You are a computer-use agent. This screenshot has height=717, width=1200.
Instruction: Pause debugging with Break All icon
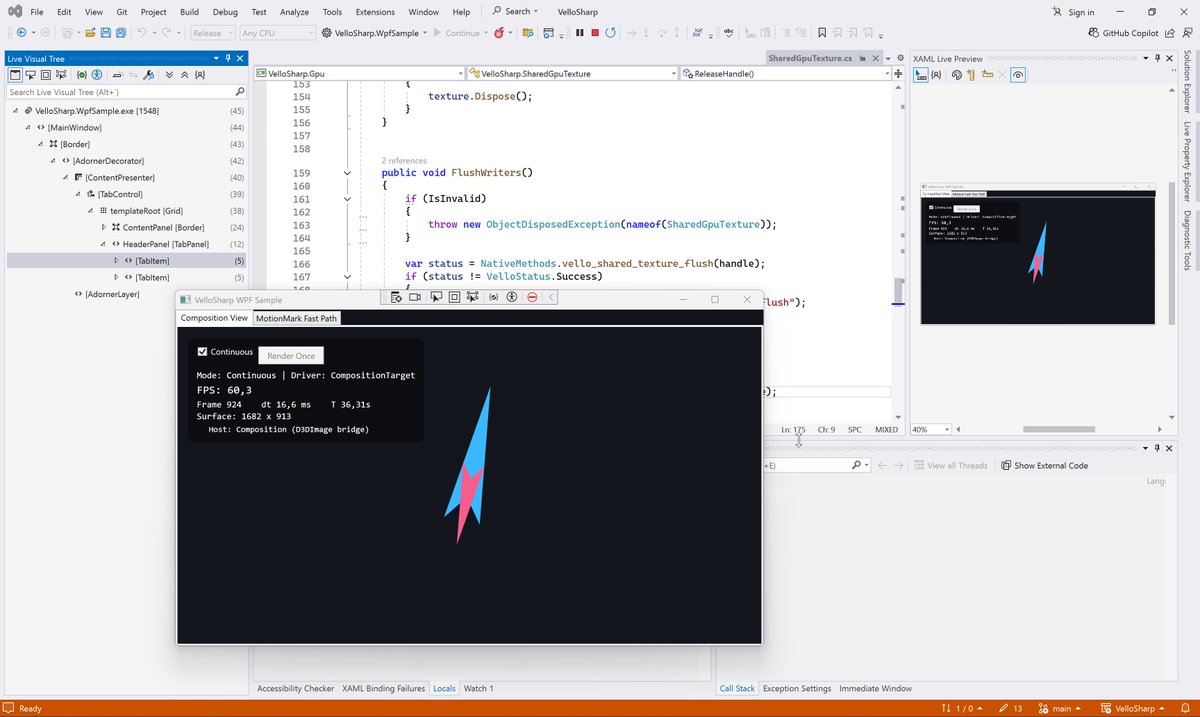[579, 33]
